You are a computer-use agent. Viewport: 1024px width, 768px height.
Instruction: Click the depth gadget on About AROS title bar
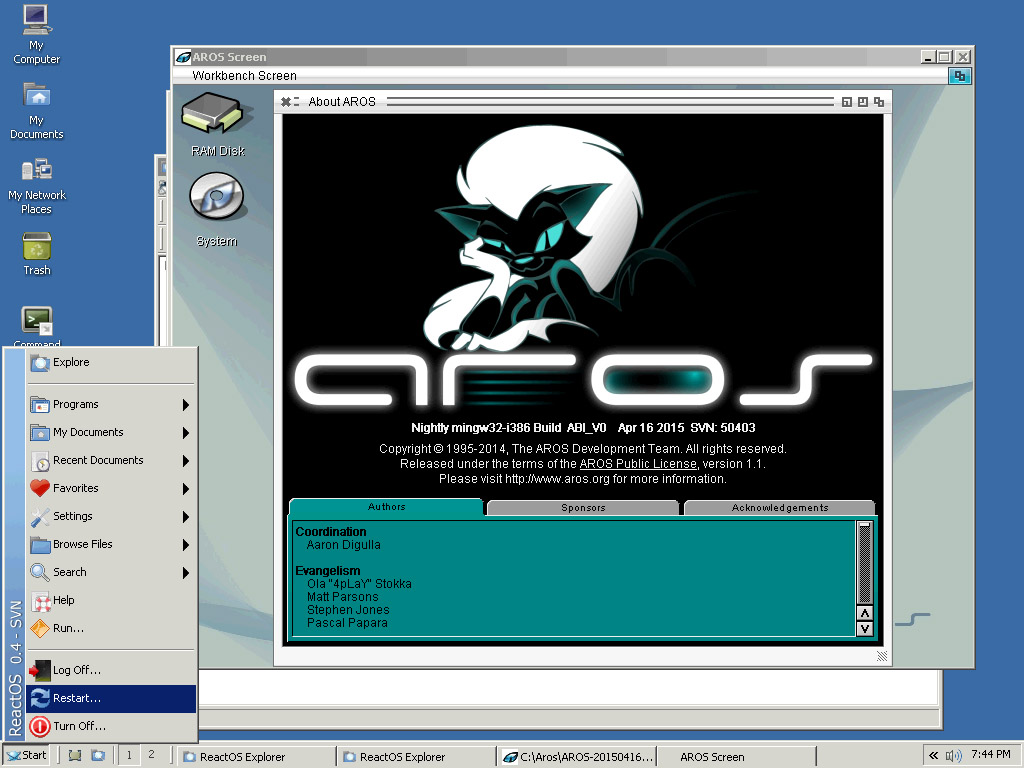[879, 102]
